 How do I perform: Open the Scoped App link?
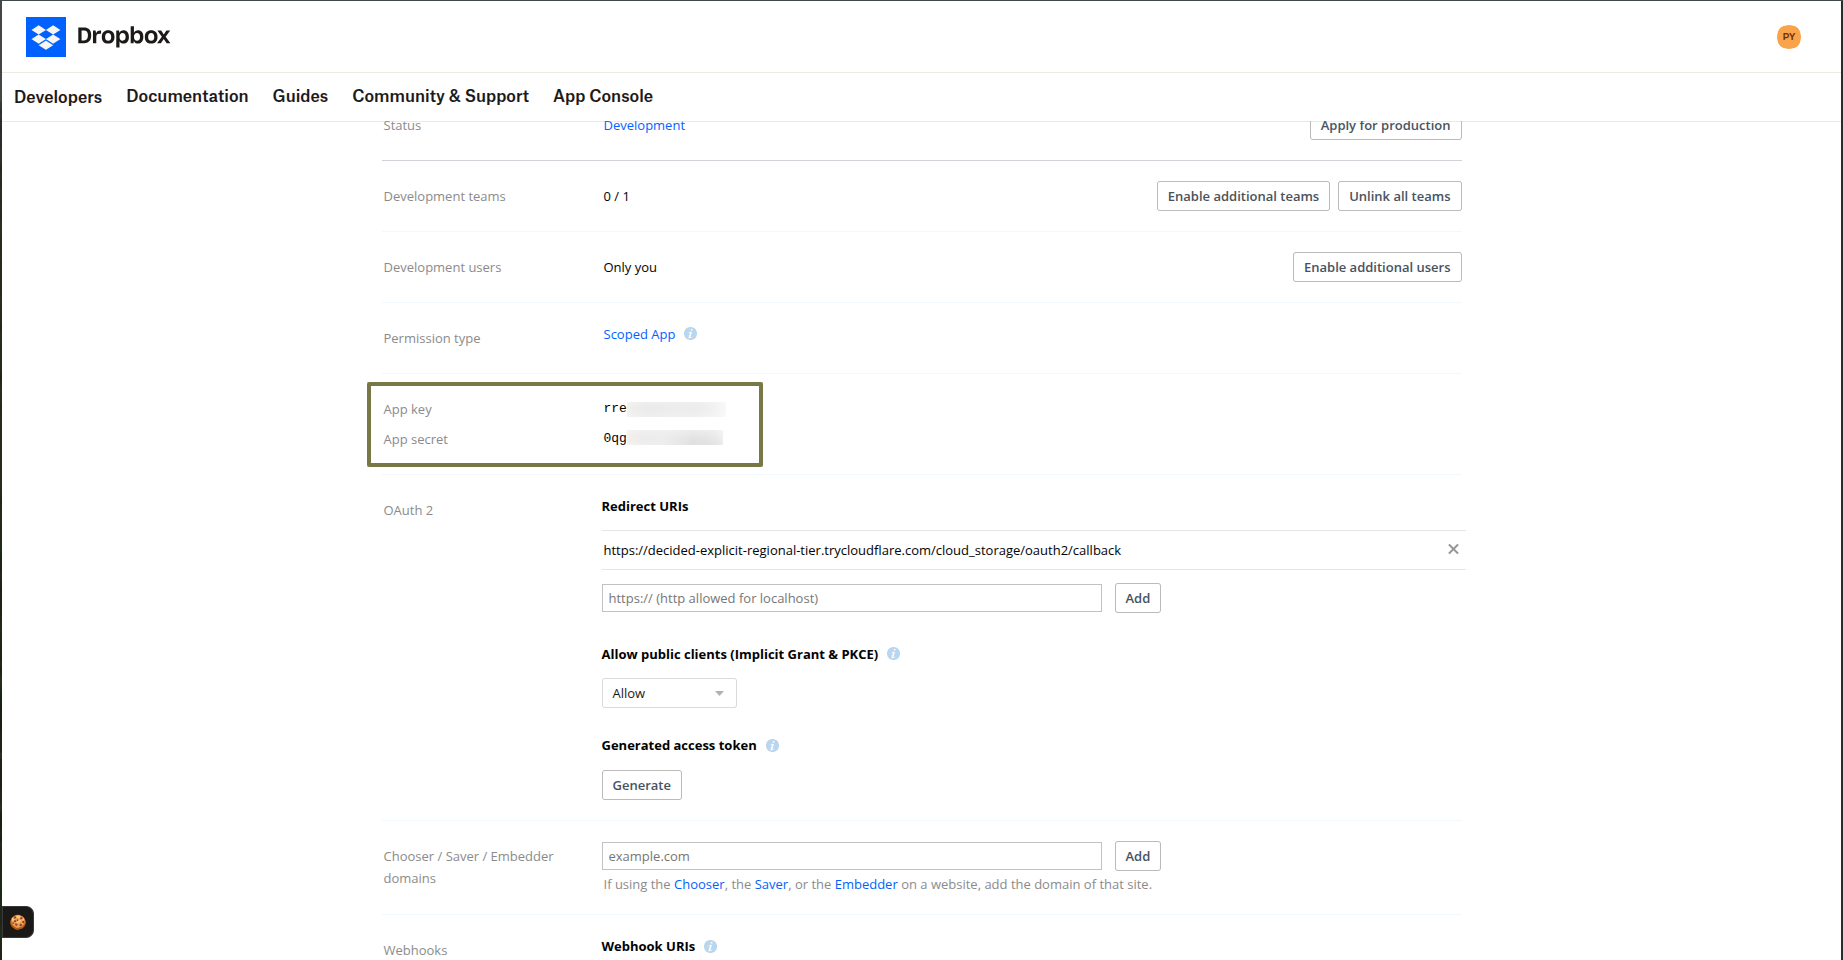tap(639, 334)
